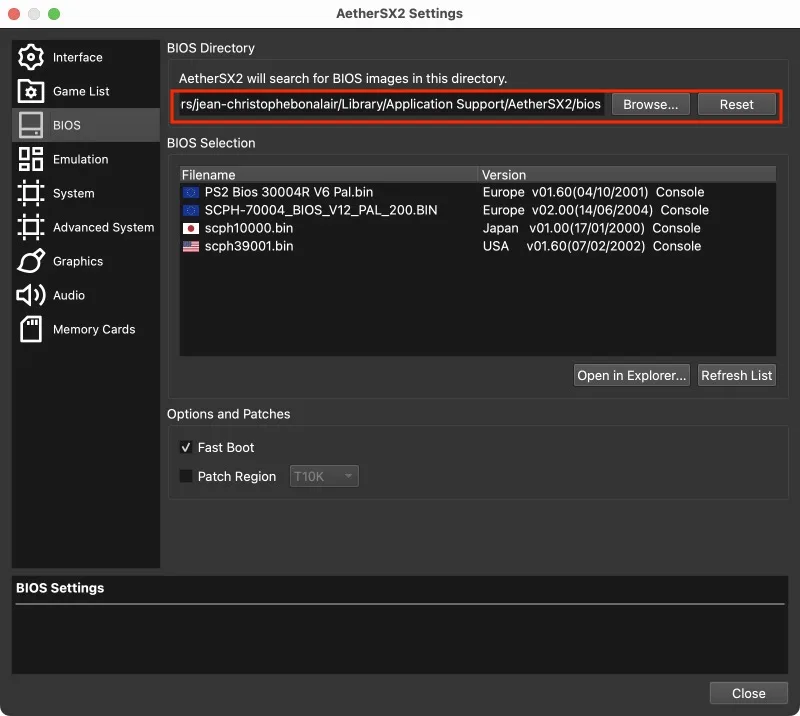Click the Refresh List button
The height and width of the screenshot is (716, 800).
(x=737, y=375)
